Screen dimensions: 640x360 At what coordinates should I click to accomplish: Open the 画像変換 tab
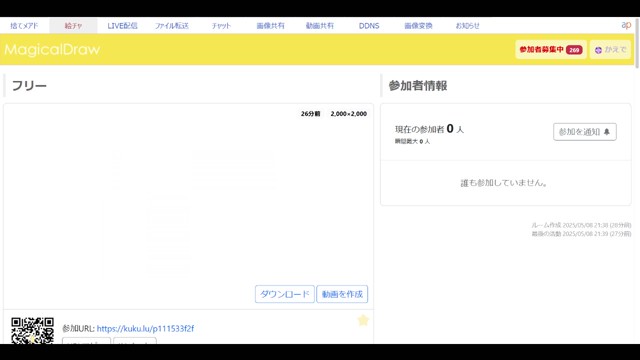(418, 26)
